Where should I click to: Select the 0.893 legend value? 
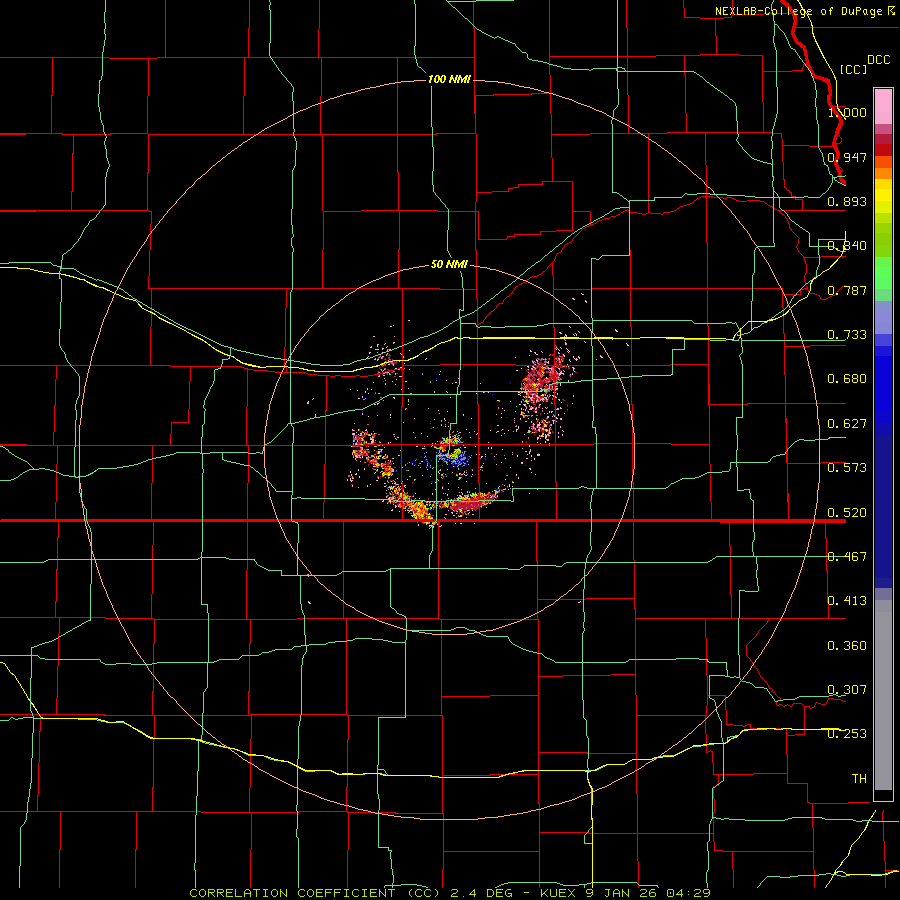pos(847,201)
